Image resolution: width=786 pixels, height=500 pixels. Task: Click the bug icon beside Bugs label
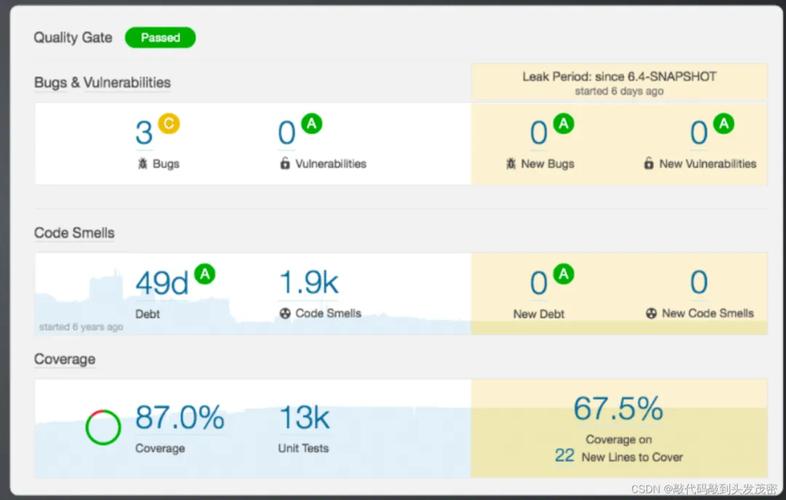coord(142,164)
